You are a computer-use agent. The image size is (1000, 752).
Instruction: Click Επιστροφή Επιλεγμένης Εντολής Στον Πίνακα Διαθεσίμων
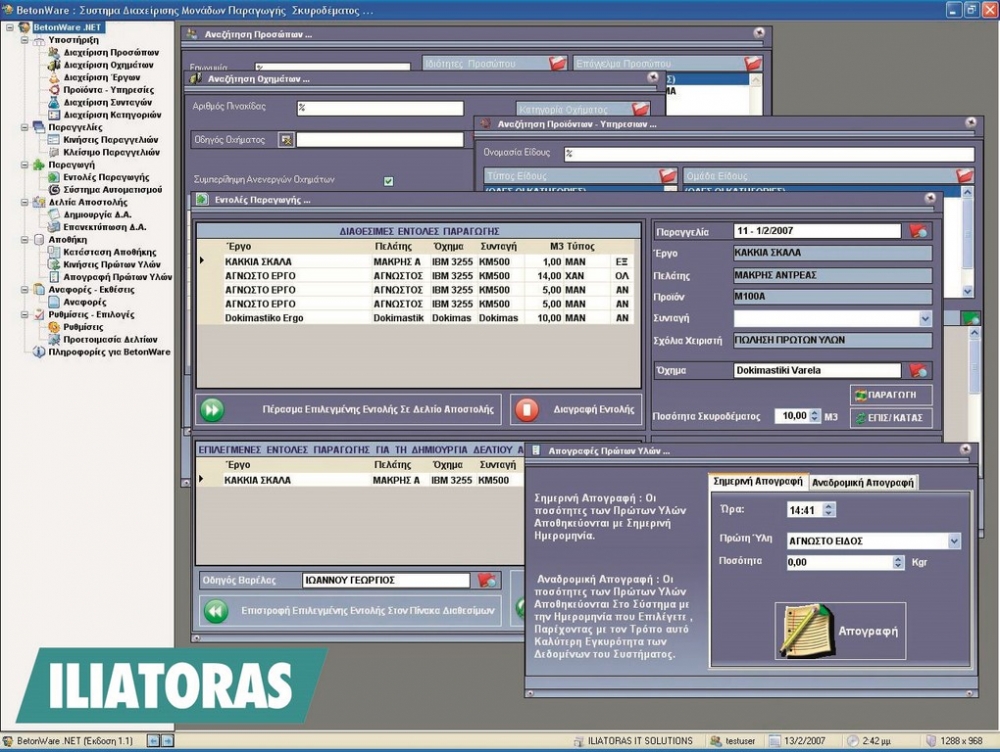coord(350,610)
